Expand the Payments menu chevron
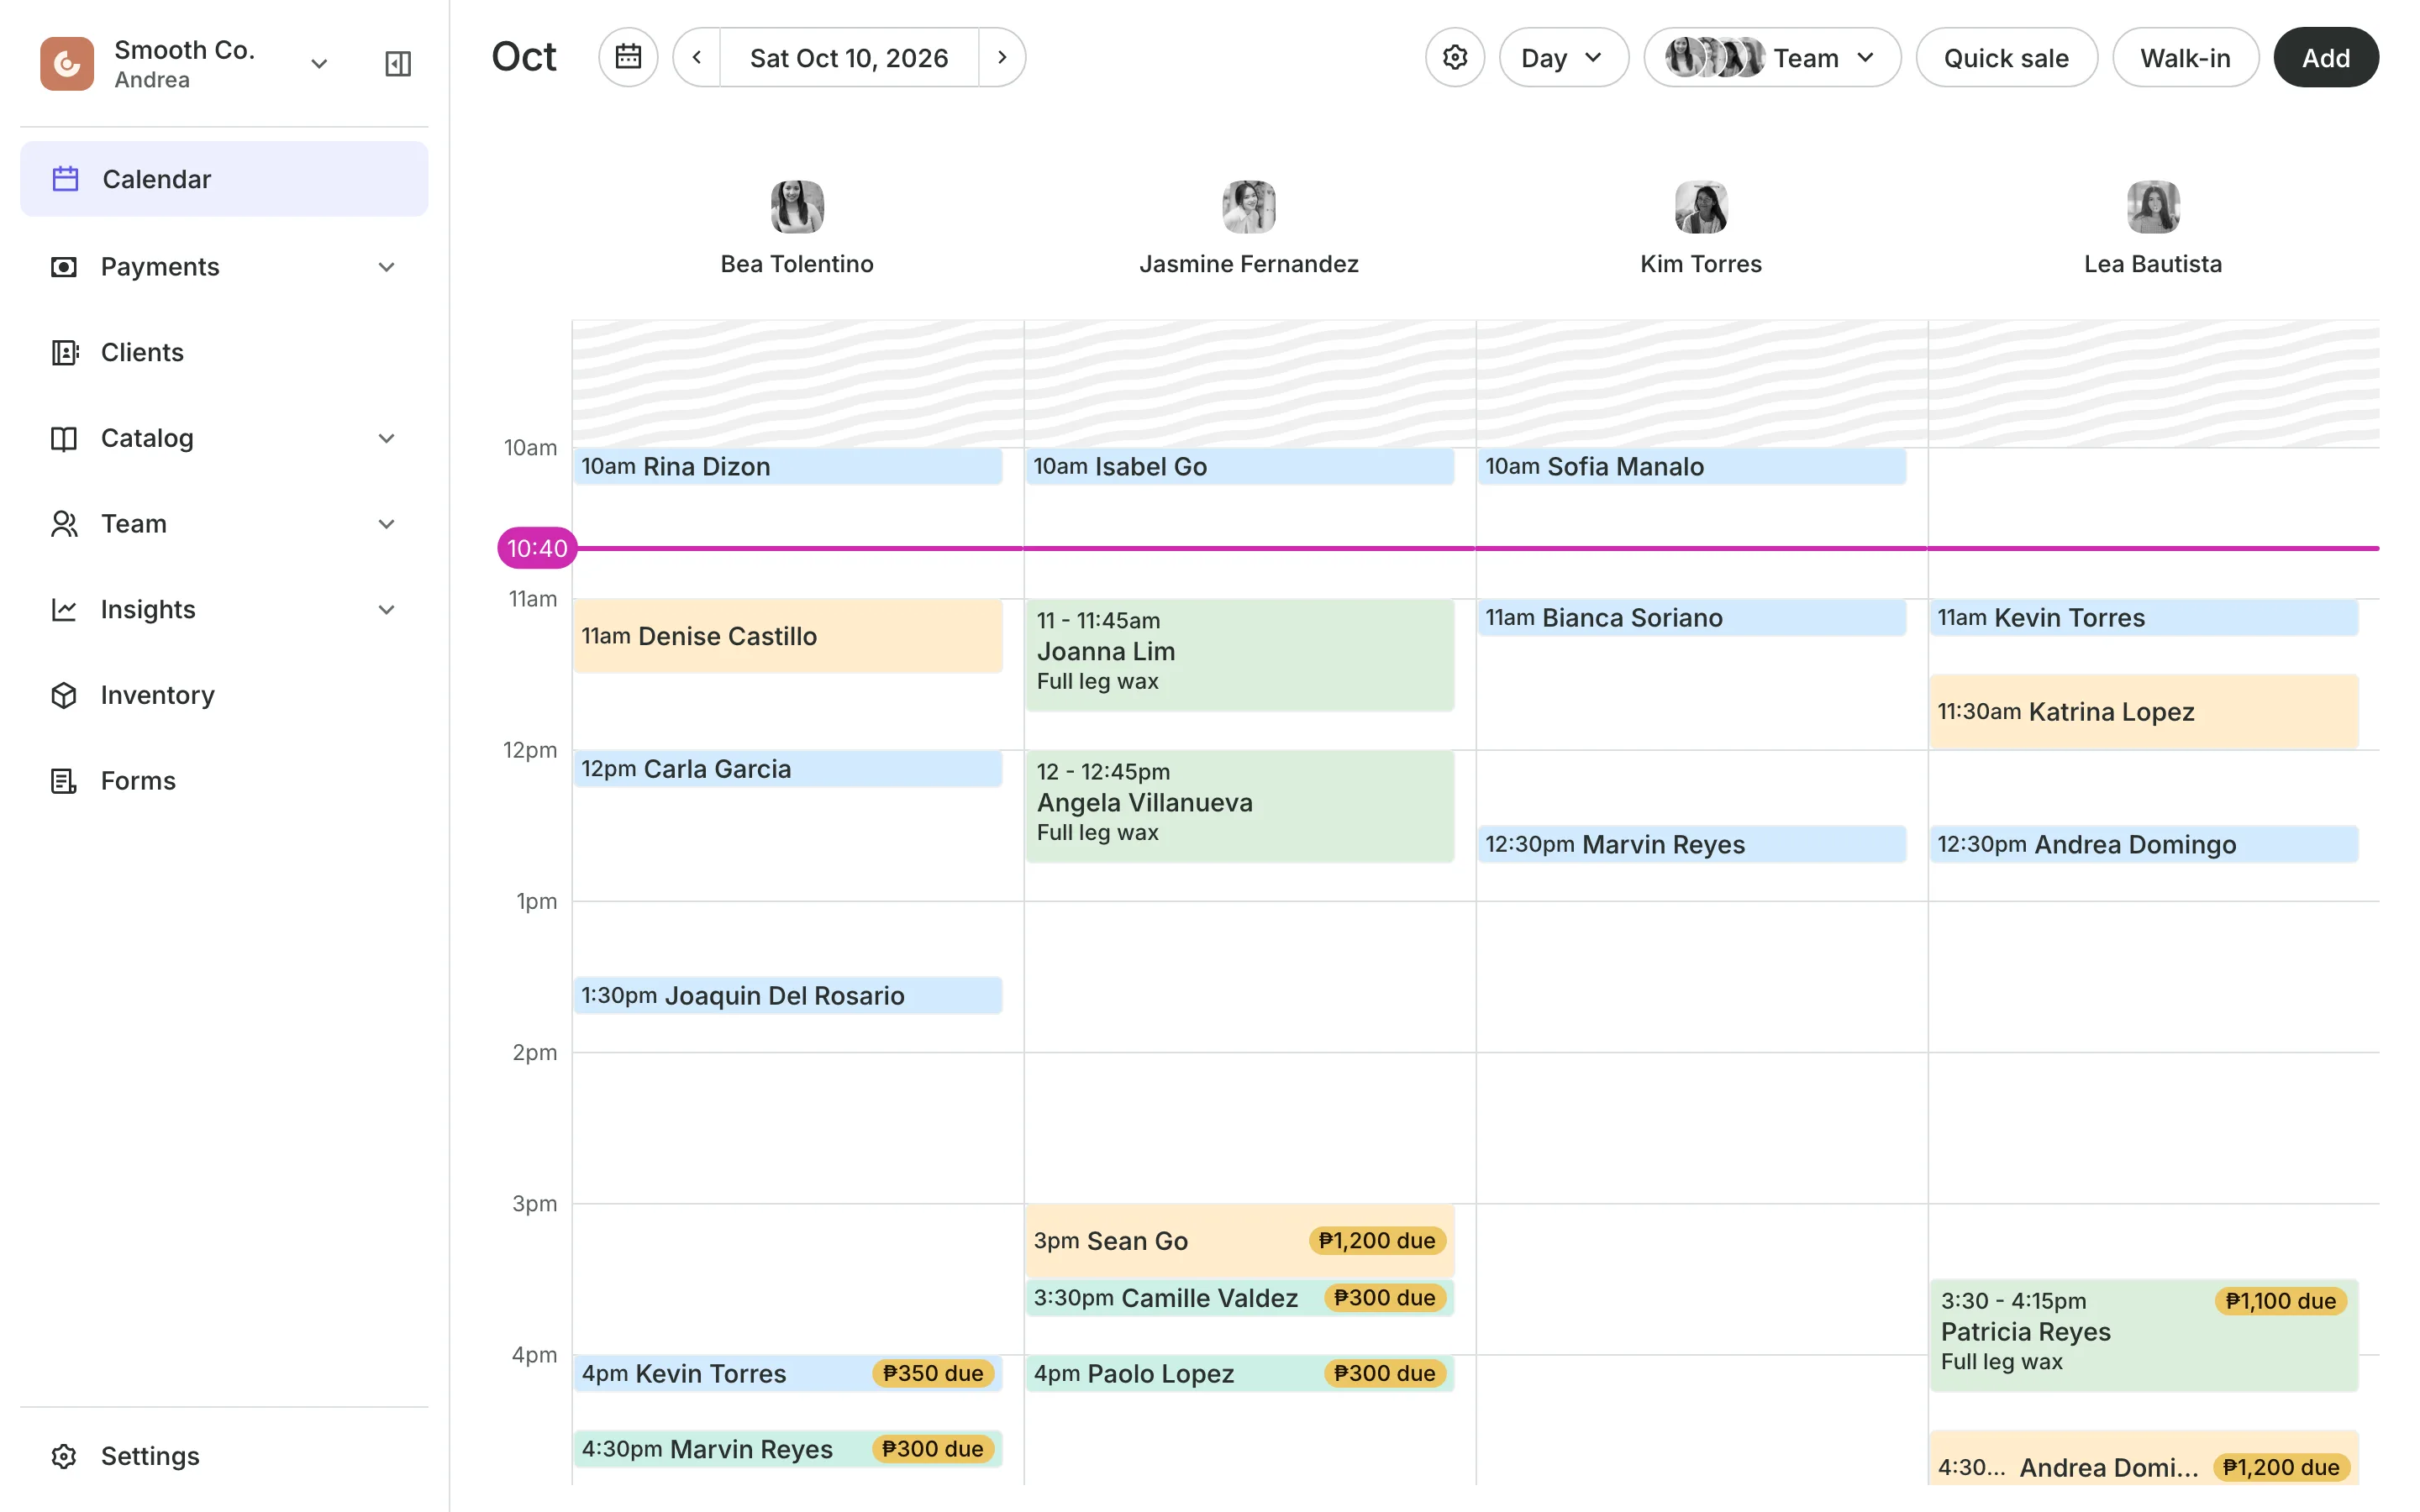This screenshot has width=2420, height=1512. [387, 267]
